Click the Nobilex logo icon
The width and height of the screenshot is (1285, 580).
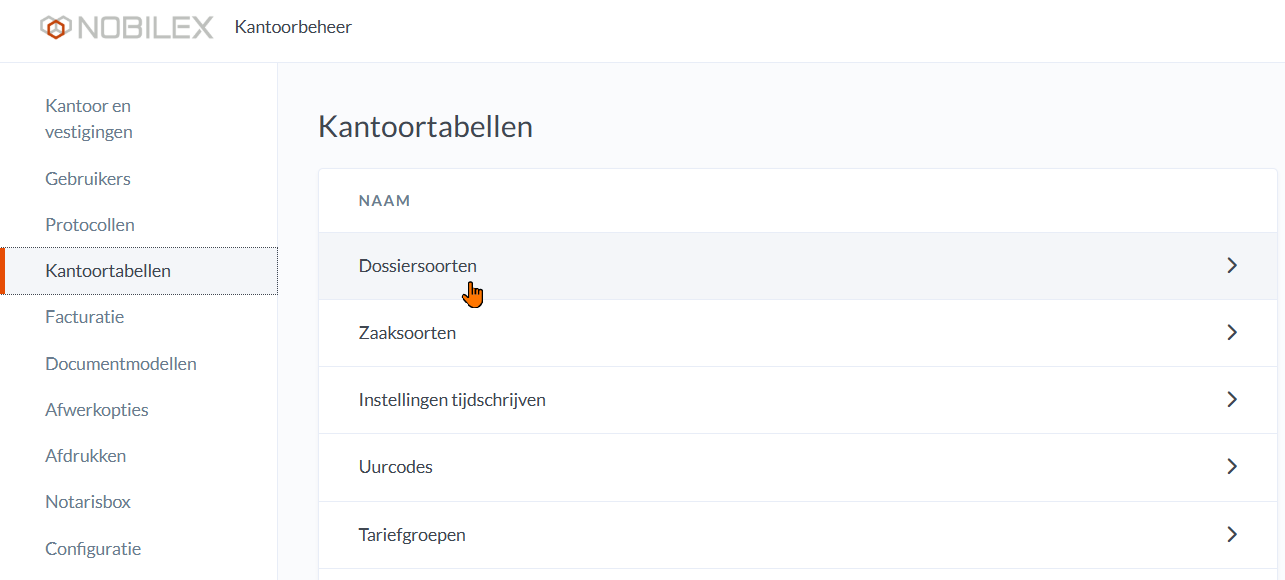(55, 28)
